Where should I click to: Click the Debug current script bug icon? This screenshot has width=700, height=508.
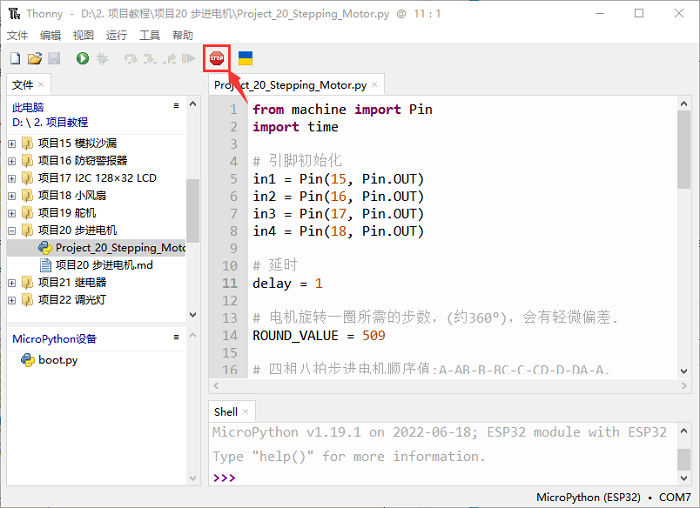(x=101, y=59)
